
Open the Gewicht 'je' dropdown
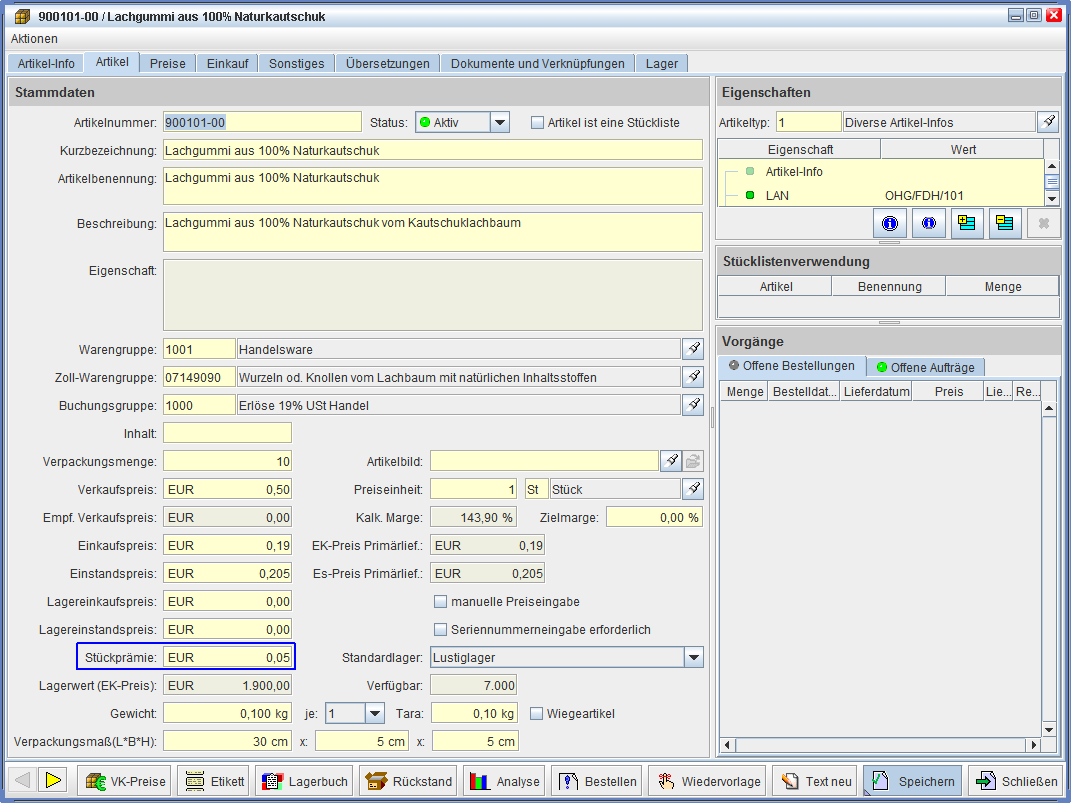[374, 714]
